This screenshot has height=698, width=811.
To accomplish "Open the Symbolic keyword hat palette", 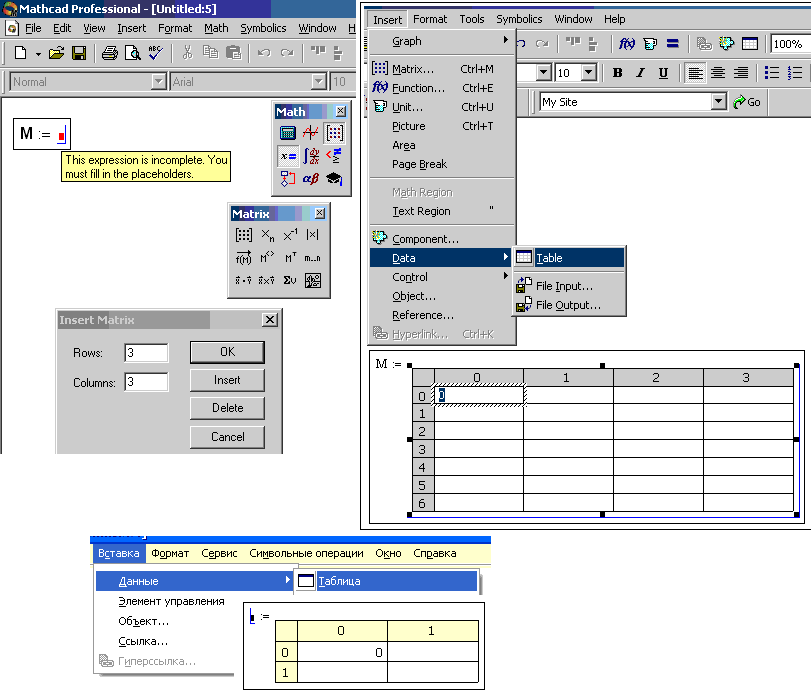I will [334, 179].
